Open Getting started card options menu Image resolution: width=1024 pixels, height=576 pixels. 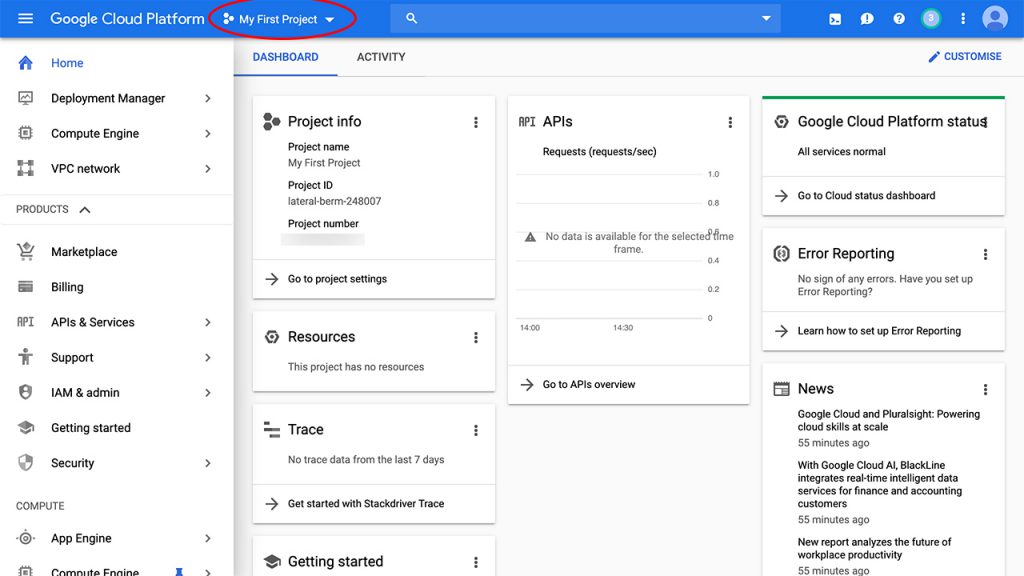point(476,562)
